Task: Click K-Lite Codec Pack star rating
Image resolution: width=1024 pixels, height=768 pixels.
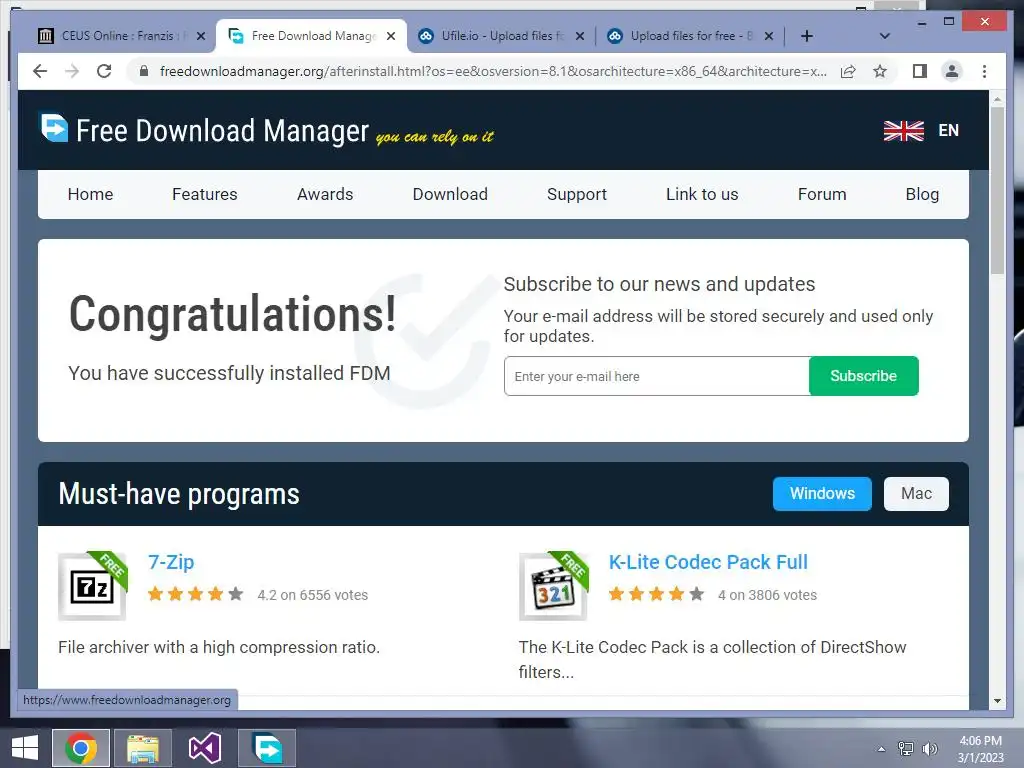Action: (656, 594)
